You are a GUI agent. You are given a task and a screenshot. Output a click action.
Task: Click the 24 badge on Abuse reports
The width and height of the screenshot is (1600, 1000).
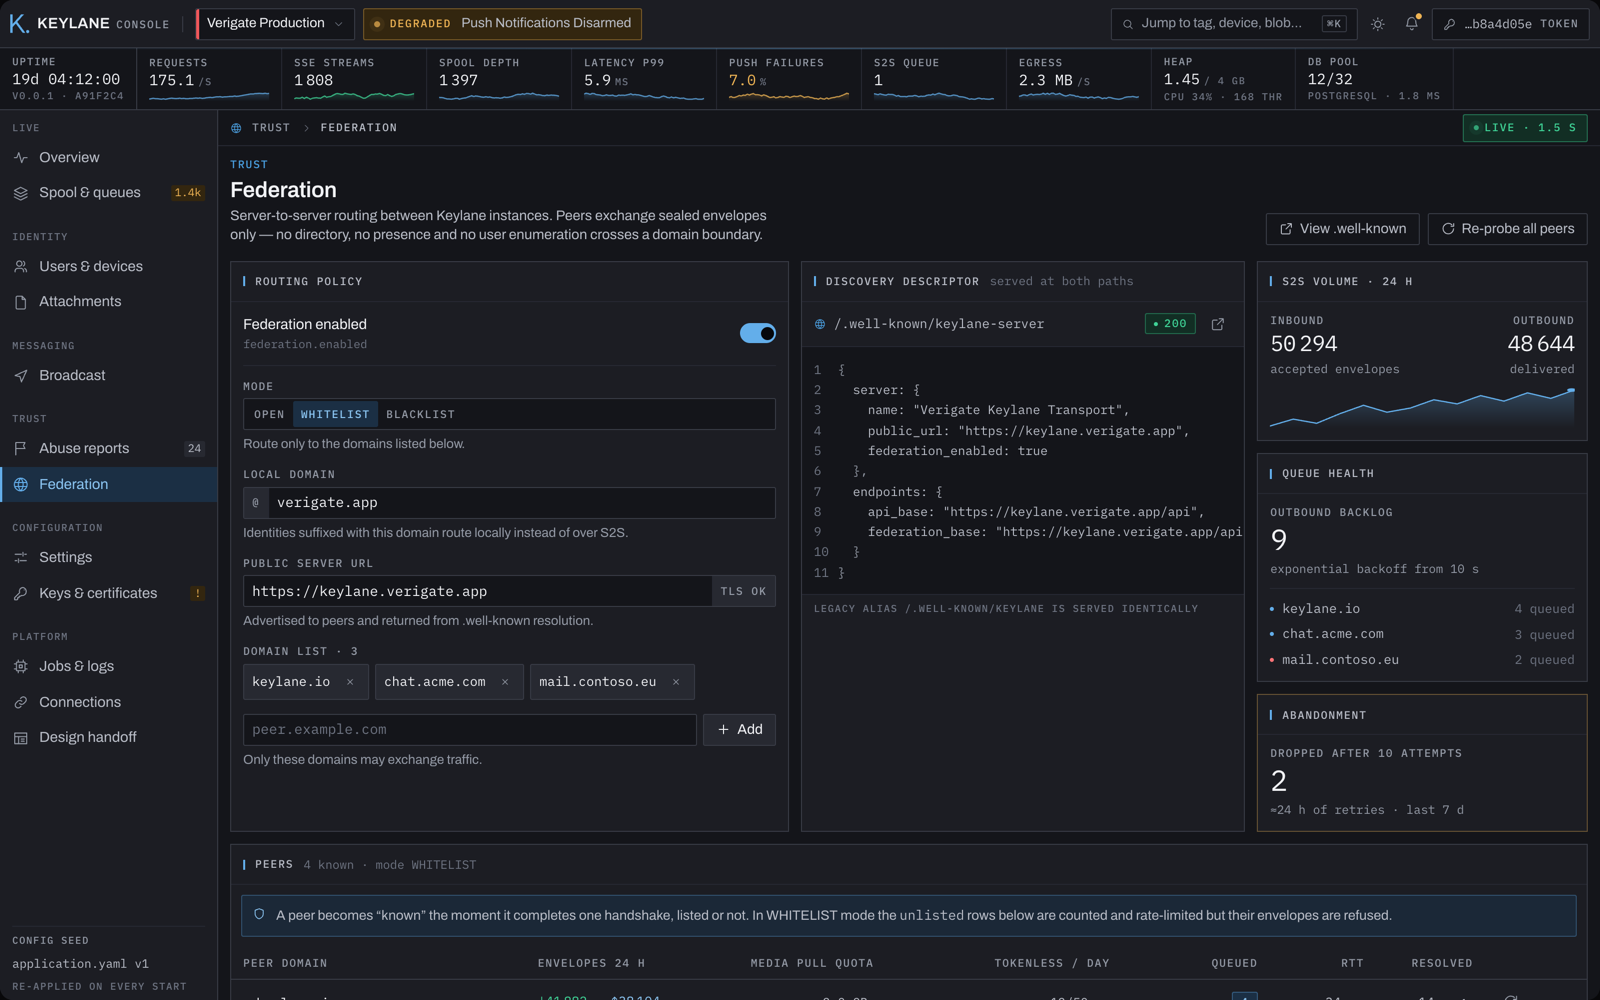(x=194, y=449)
